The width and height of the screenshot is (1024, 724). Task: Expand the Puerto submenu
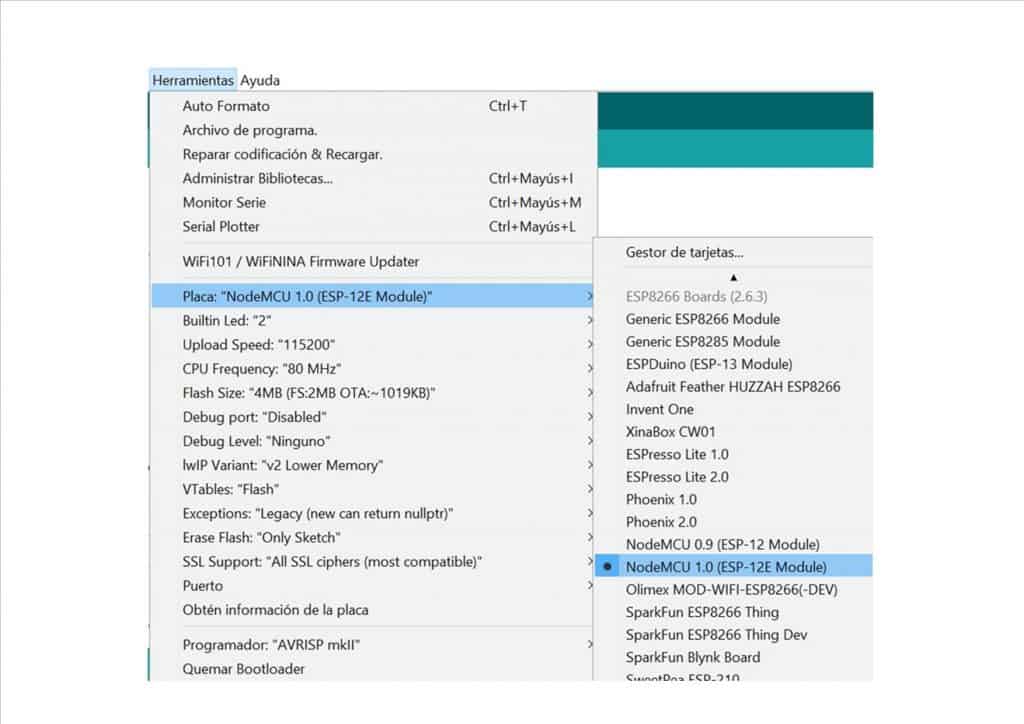[x=203, y=586]
